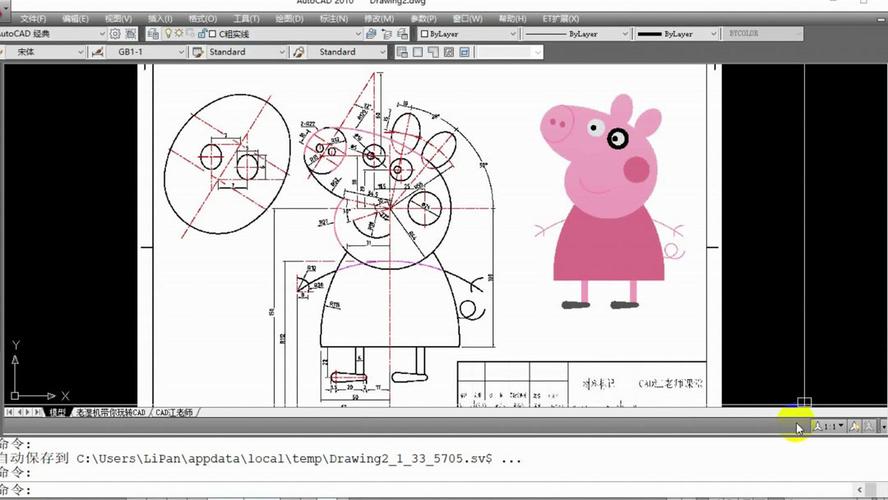Click the Table Style icon
This screenshot has height=500, width=888.
pos(198,52)
